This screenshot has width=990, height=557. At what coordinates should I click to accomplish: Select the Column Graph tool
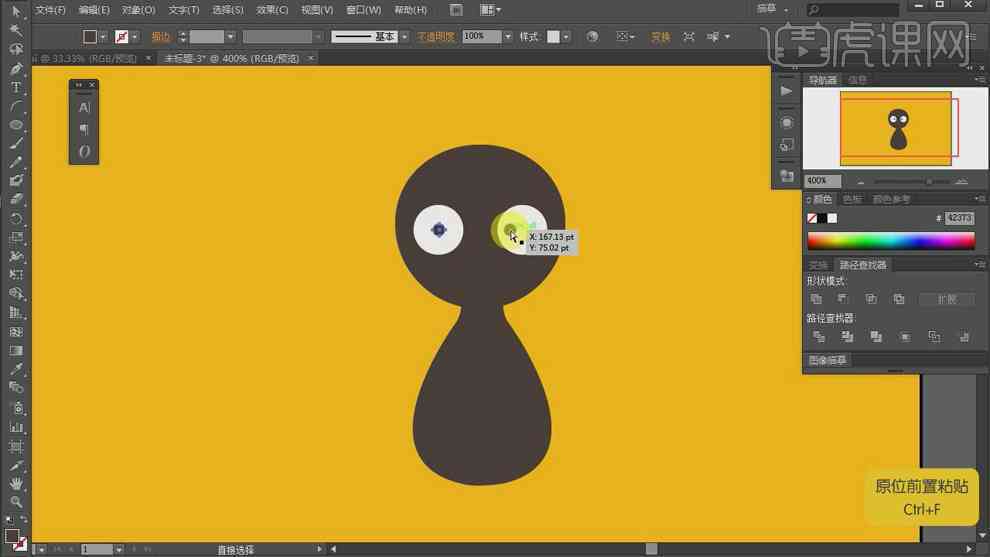point(16,427)
